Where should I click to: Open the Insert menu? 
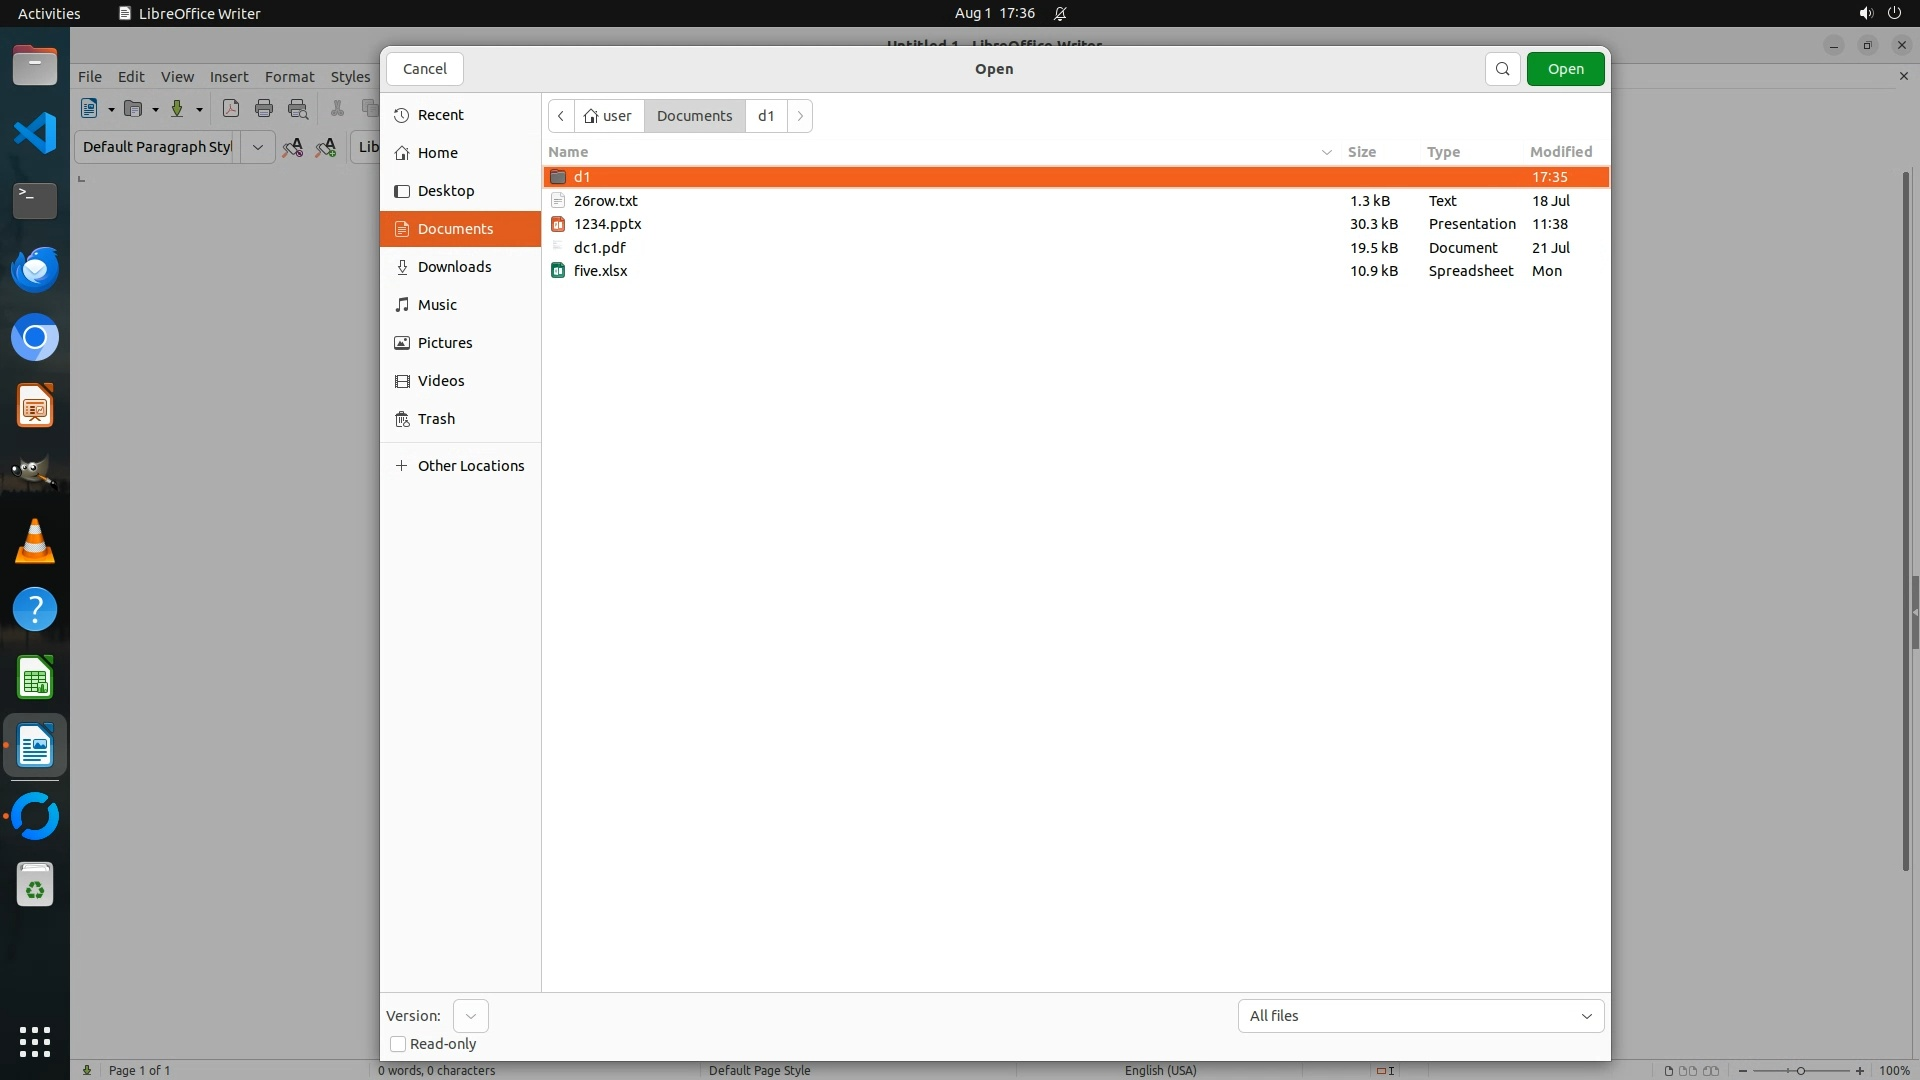[229, 77]
